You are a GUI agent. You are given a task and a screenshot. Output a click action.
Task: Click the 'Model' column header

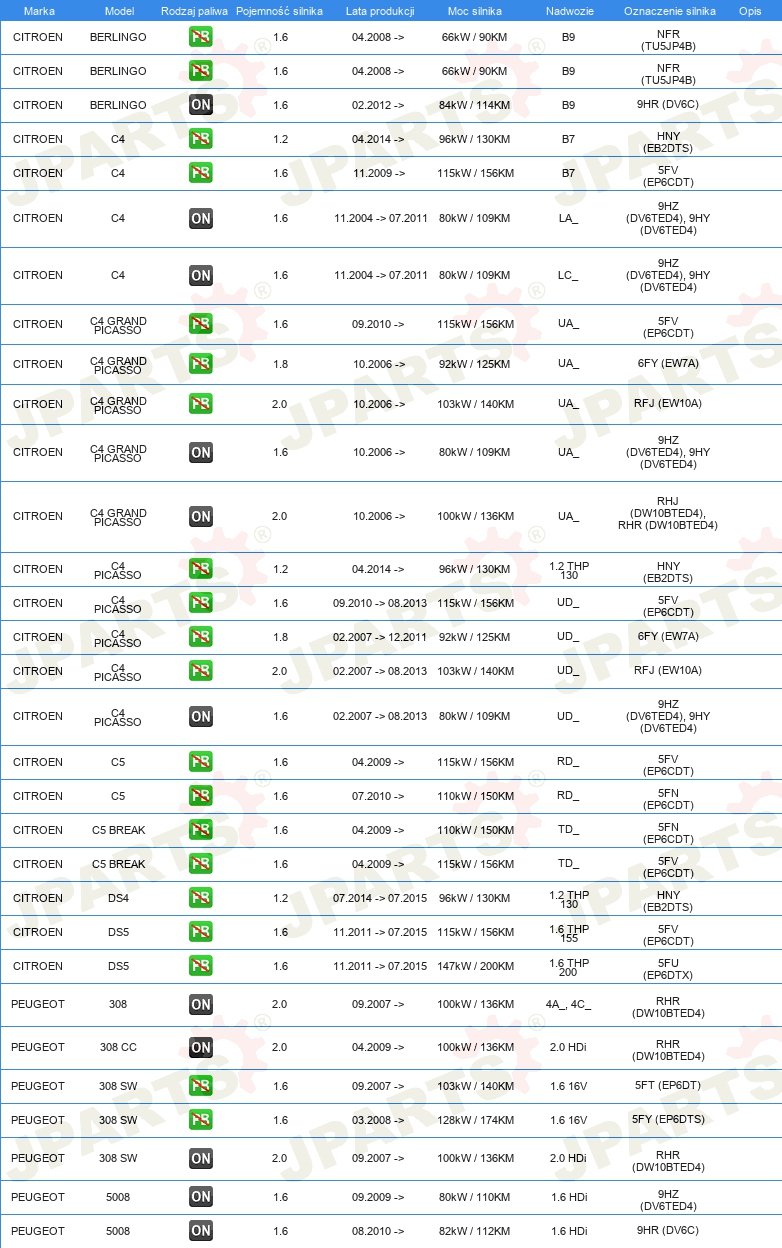pyautogui.click(x=119, y=11)
